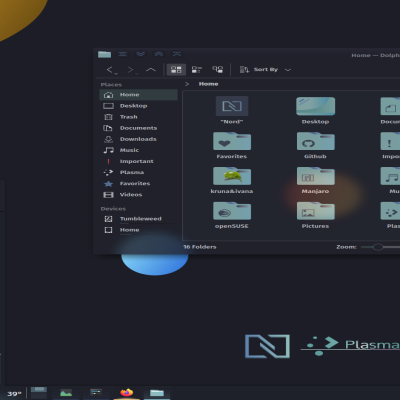Open the Sort By dropdown
400x400 pixels.
(265, 69)
